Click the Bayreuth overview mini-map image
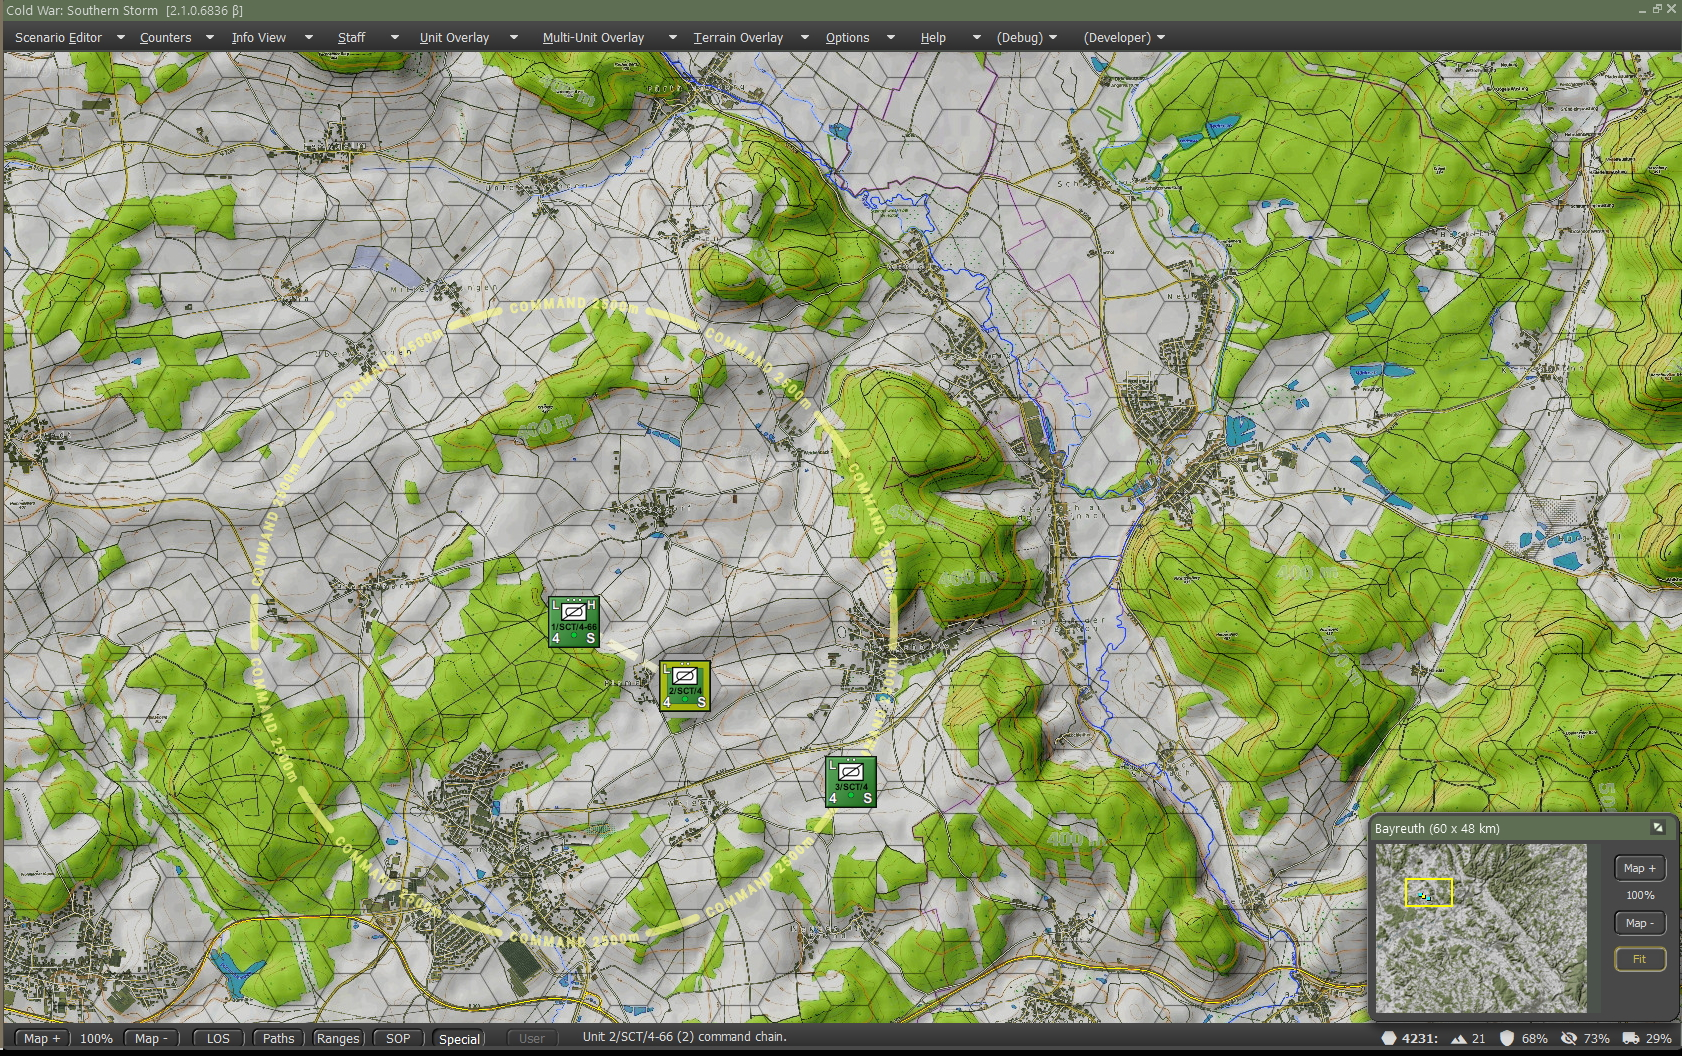The width and height of the screenshot is (1682, 1056). pyautogui.click(x=1481, y=928)
